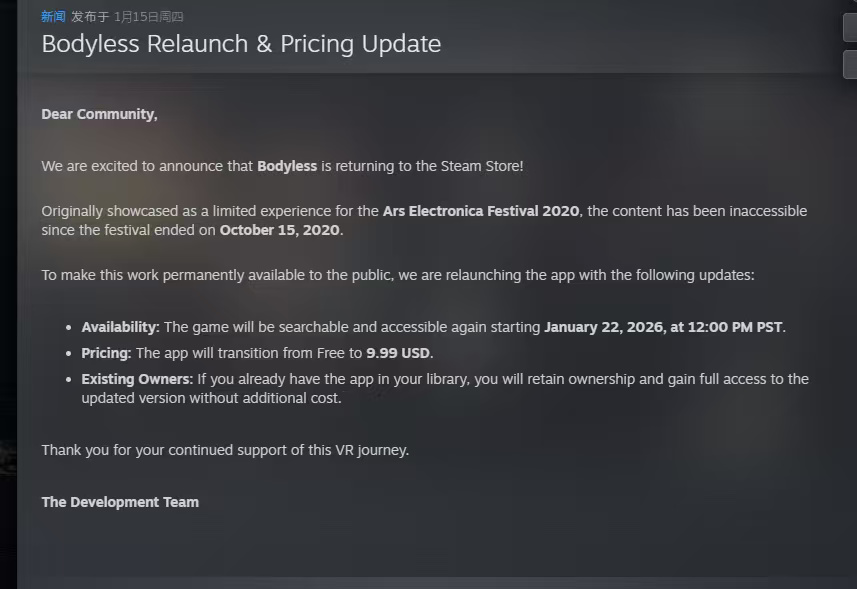Click the paragraph starting To make this work
The image size is (857, 589).
click(398, 275)
